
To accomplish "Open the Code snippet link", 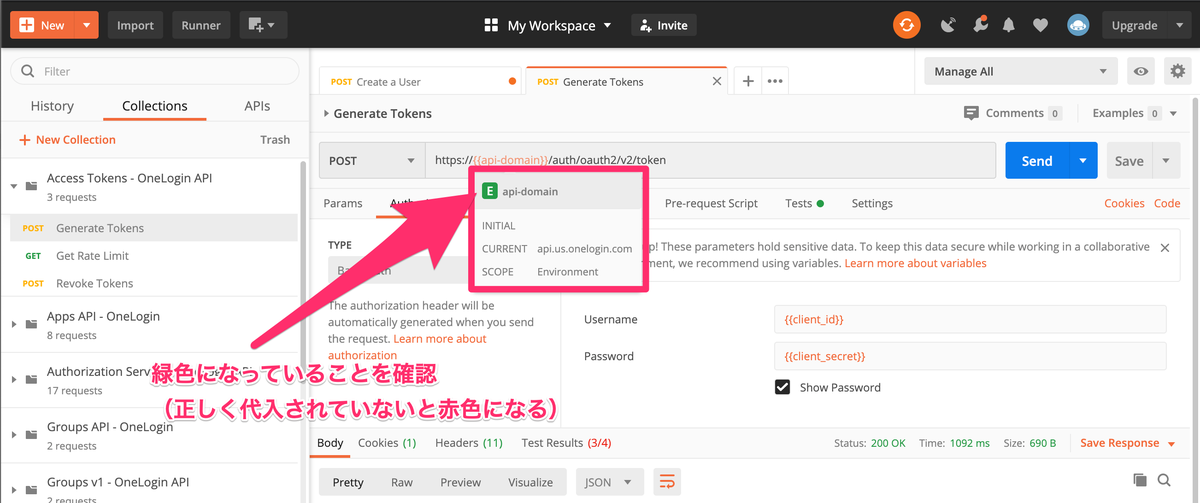I will coord(1167,203).
